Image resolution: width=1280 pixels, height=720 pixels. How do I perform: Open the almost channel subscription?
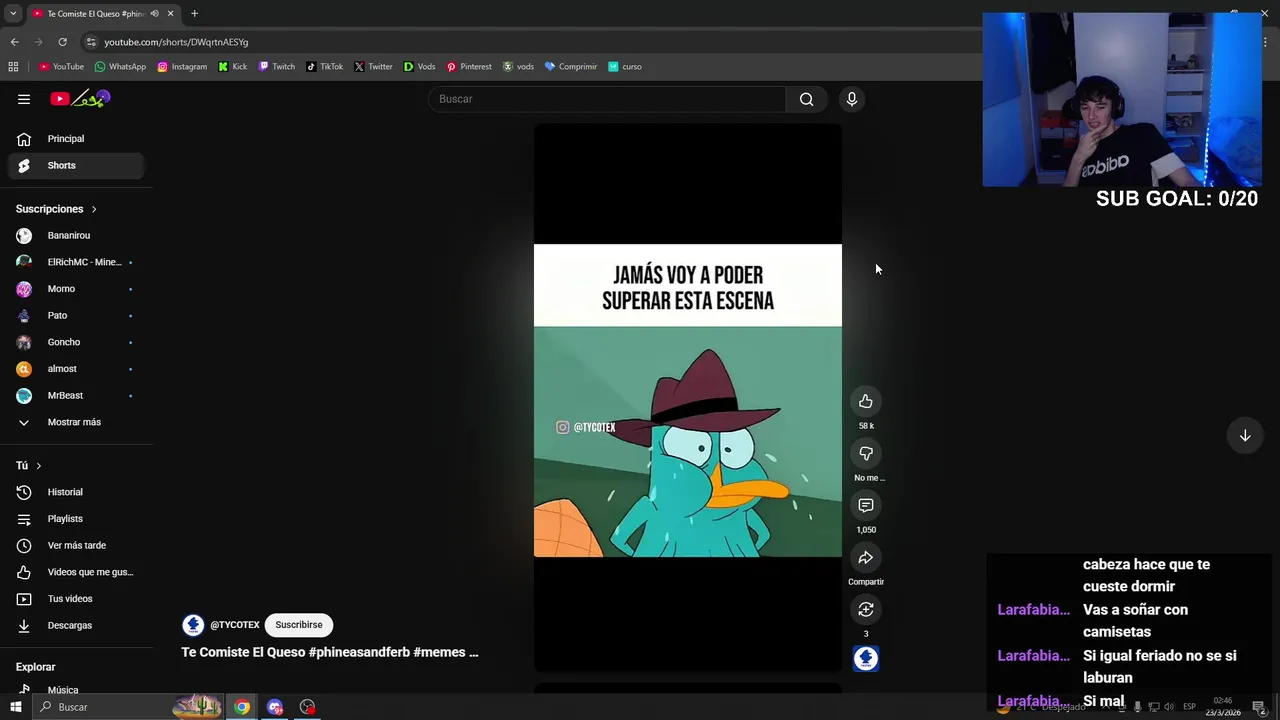click(x=78, y=369)
